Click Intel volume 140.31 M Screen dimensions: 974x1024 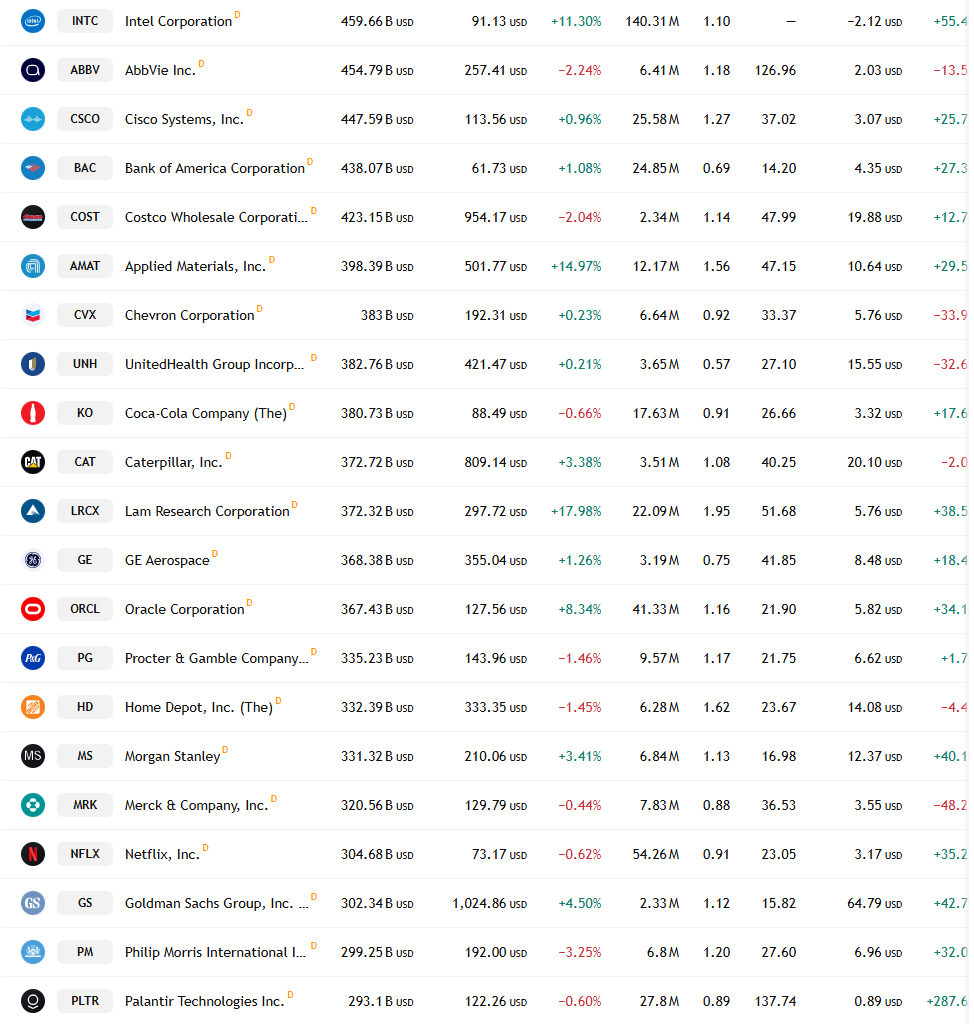pos(652,22)
